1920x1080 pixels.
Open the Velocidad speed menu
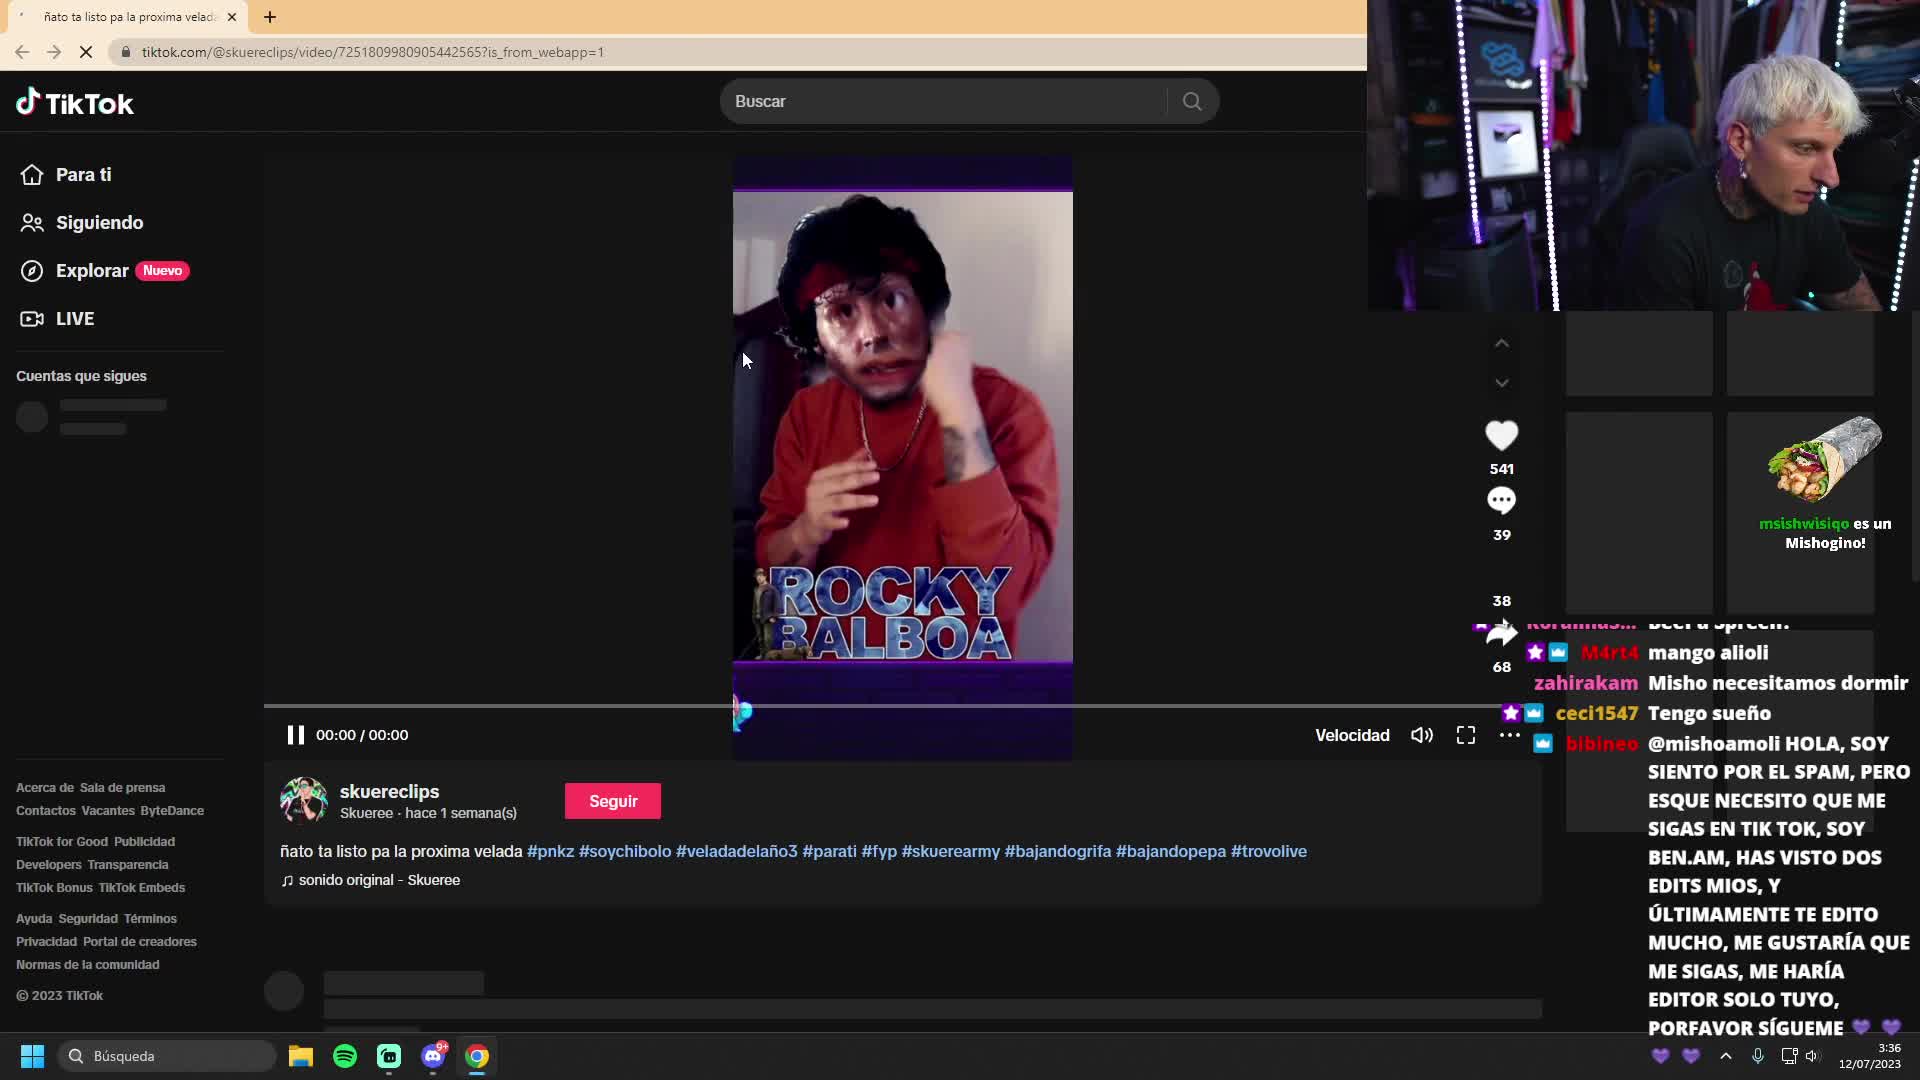click(1352, 735)
